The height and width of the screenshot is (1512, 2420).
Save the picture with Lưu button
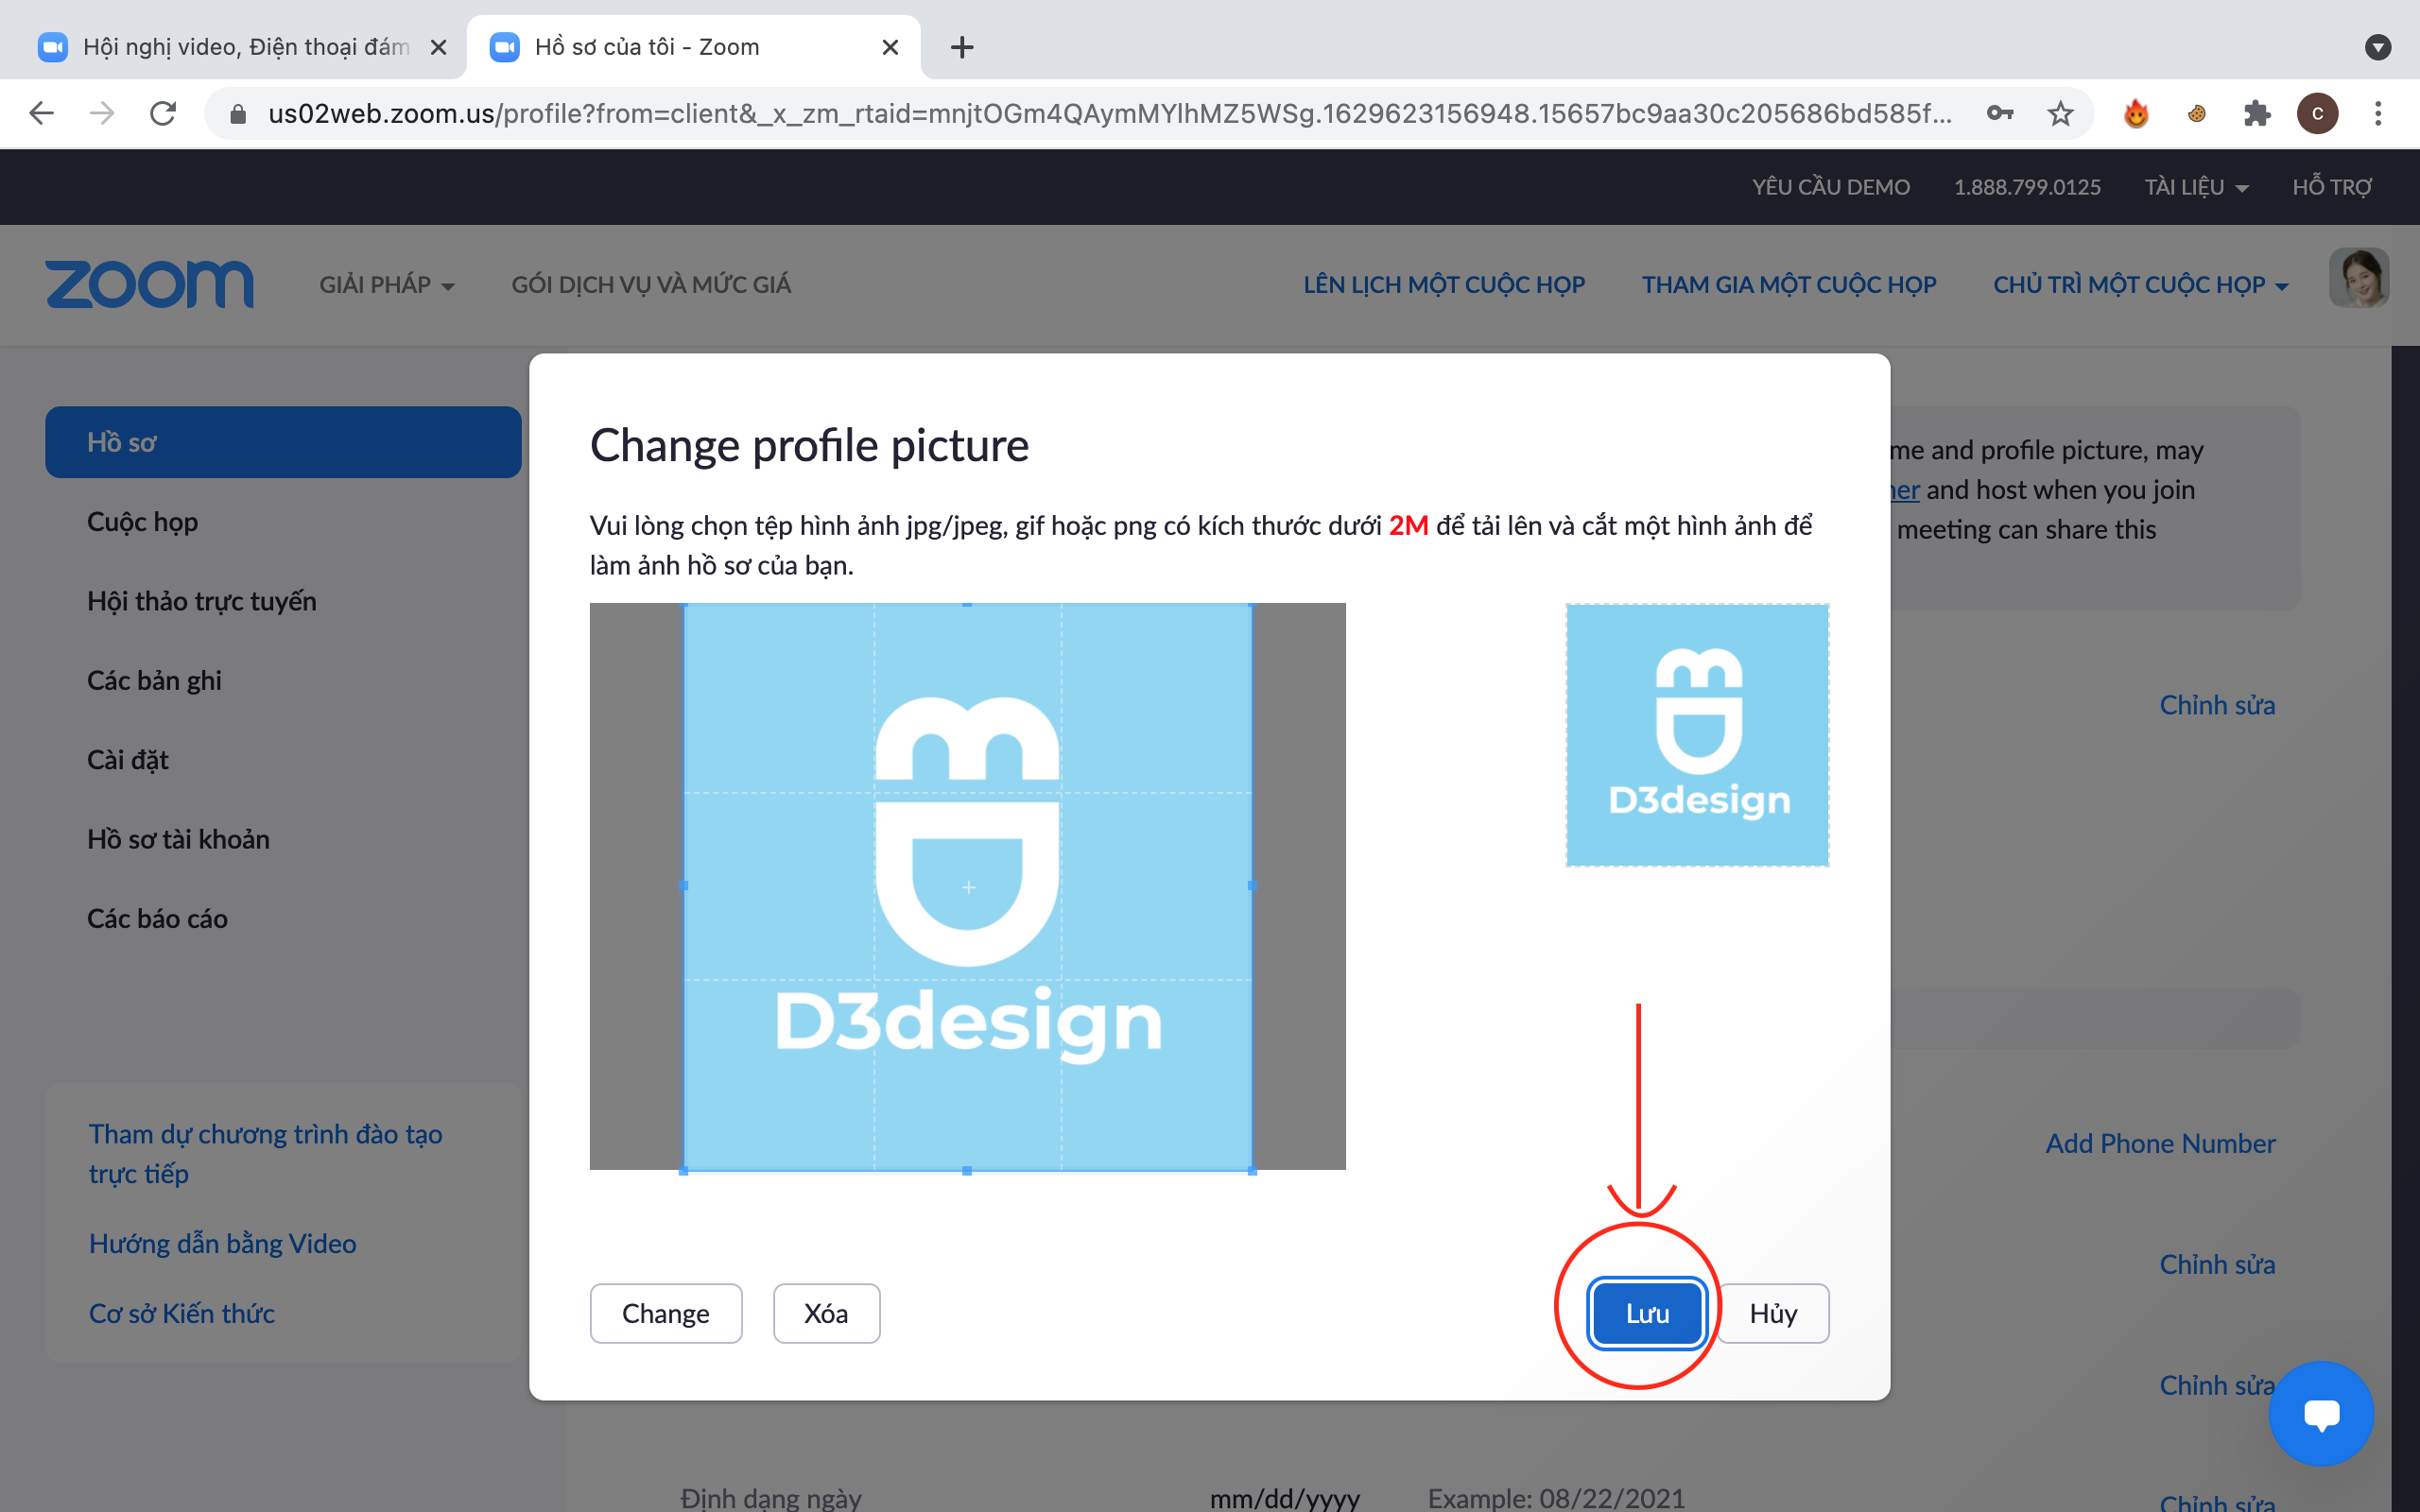[x=1647, y=1313]
